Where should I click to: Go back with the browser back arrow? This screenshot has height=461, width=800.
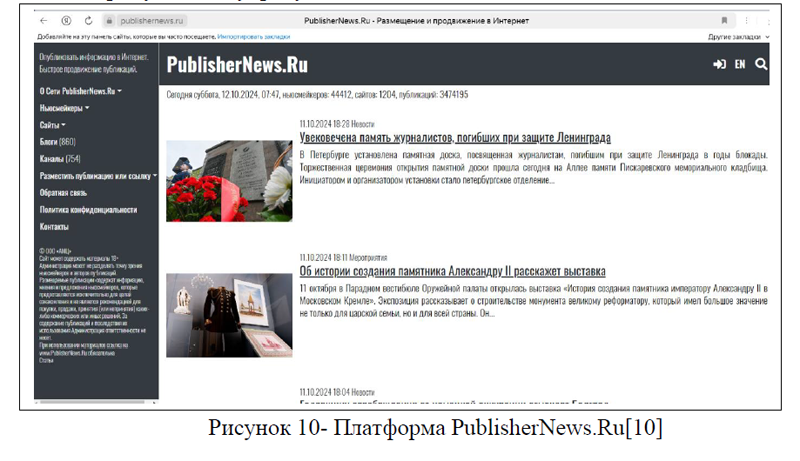43,21
